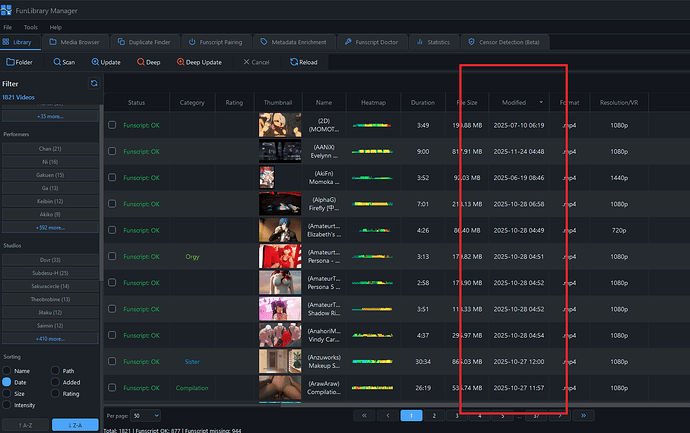Tick the checkbox for the (Anzuworks) Makeup row
This screenshot has width=690, height=433.
pos(112,361)
